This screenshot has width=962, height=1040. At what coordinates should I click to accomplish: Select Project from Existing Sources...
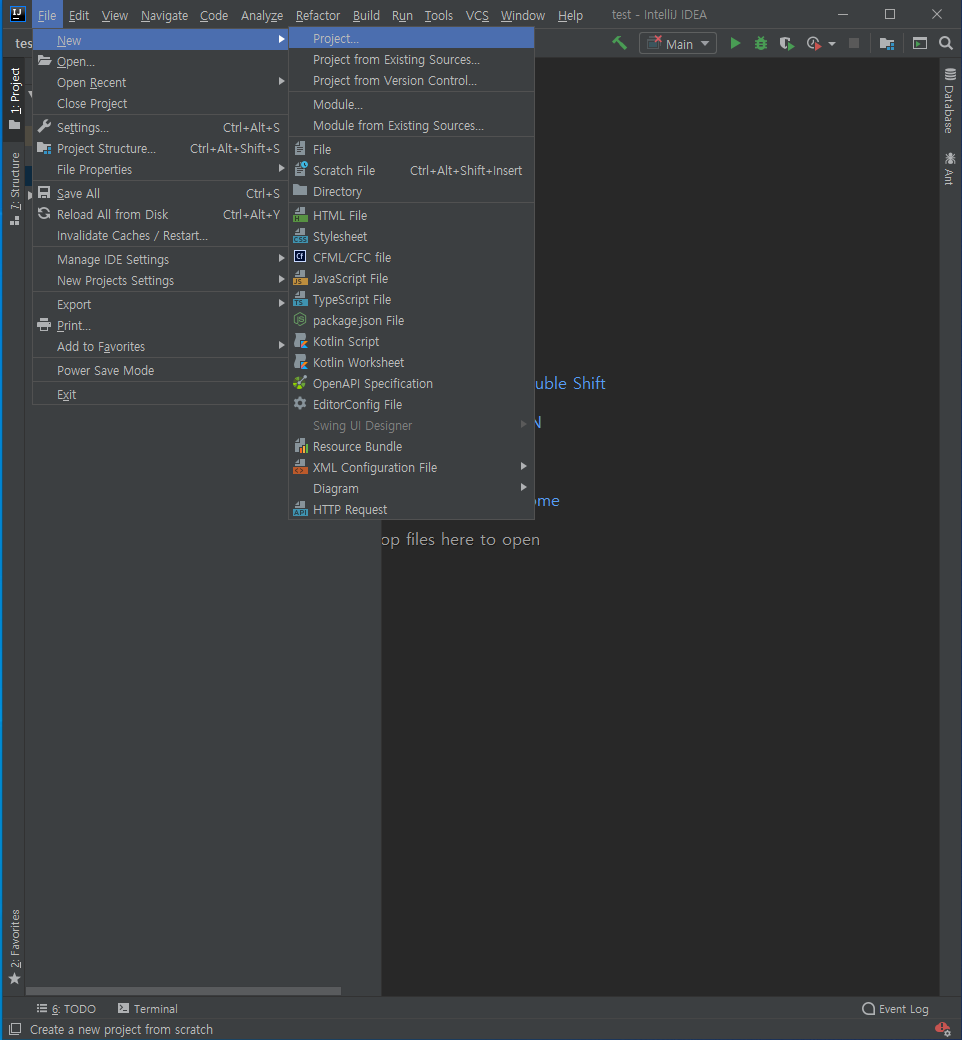(411, 60)
